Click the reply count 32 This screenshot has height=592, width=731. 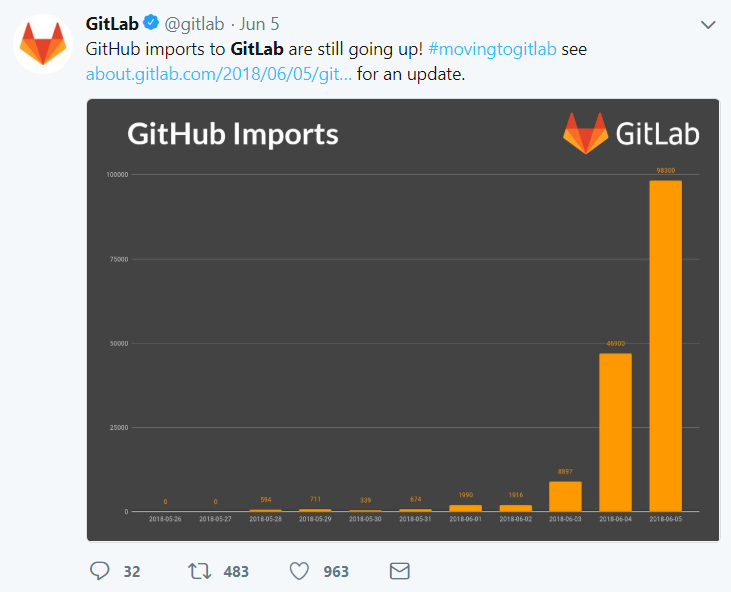(131, 572)
